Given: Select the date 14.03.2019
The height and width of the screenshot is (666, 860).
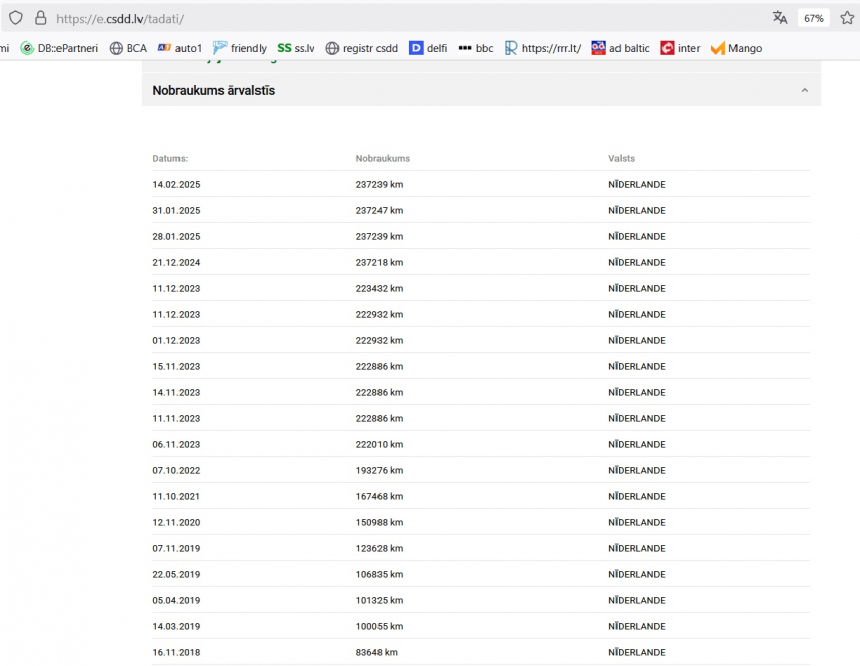Looking at the screenshot, I should click(176, 627).
